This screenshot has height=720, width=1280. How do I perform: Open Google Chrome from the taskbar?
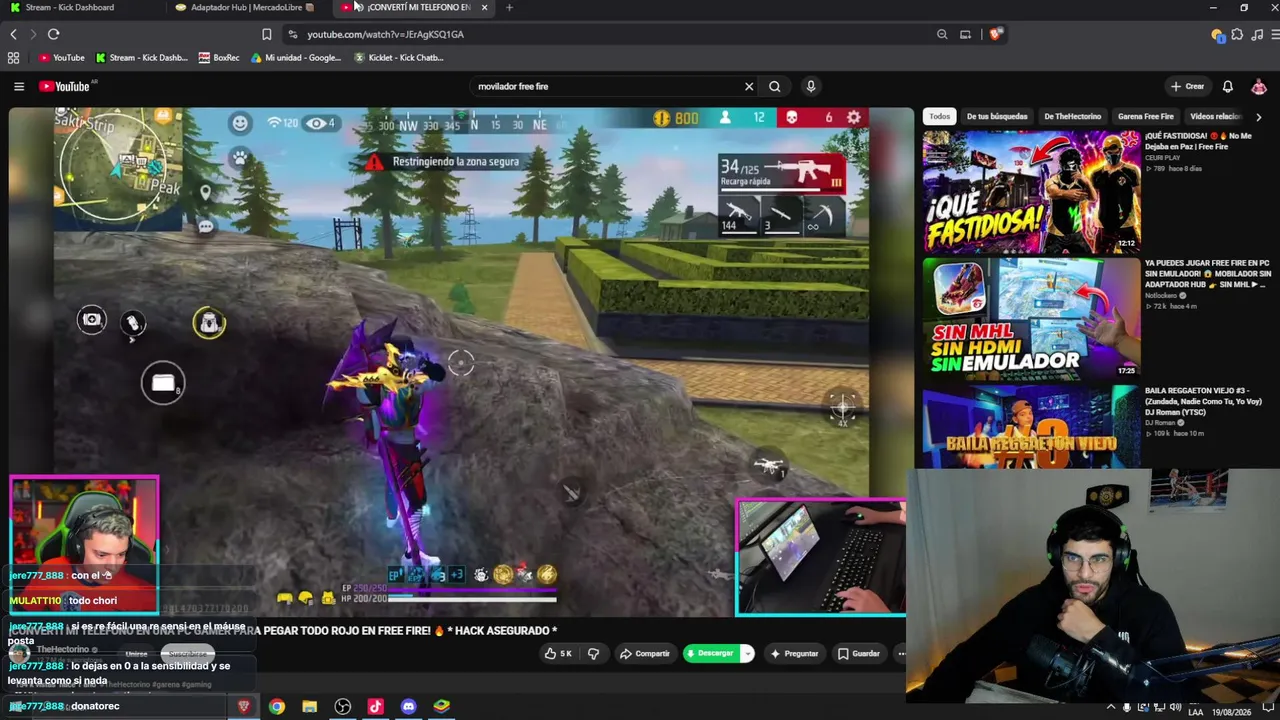(x=277, y=707)
